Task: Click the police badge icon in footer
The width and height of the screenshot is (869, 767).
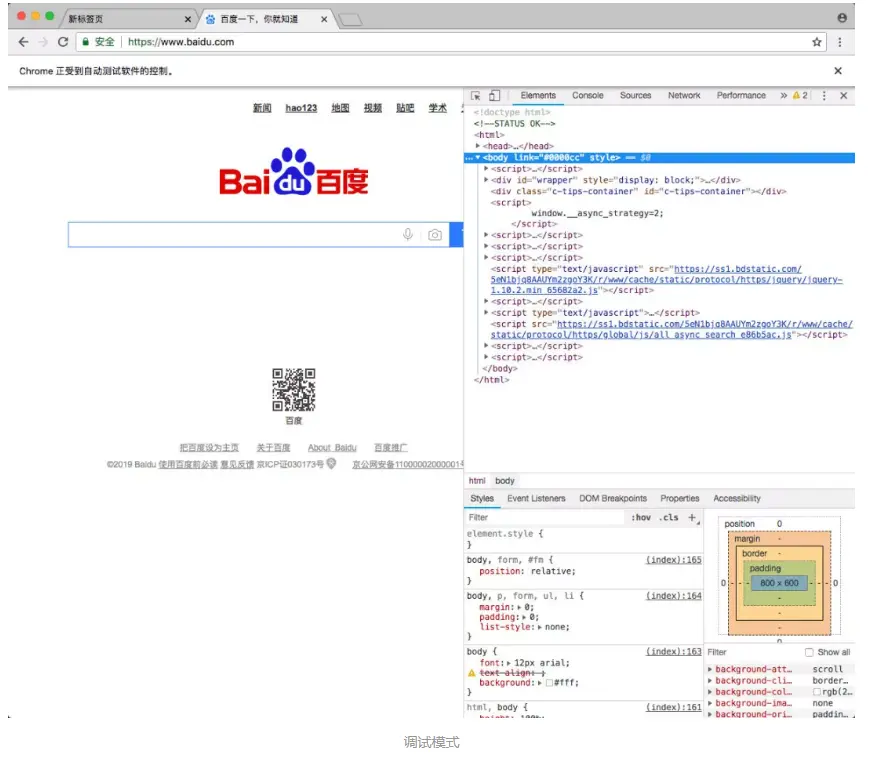Action: coord(331,463)
